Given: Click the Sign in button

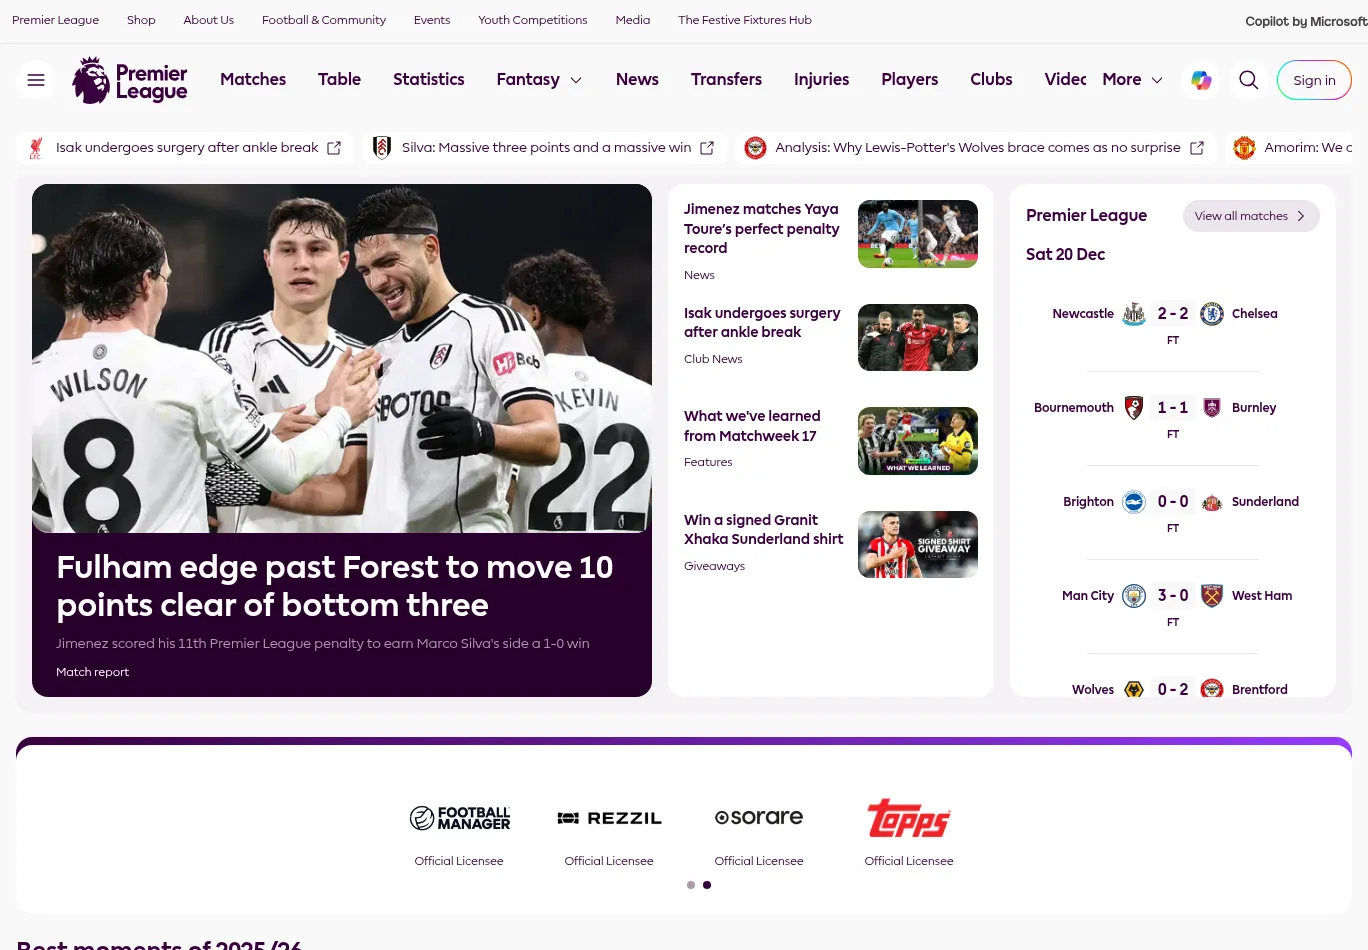Looking at the screenshot, I should coord(1314,80).
